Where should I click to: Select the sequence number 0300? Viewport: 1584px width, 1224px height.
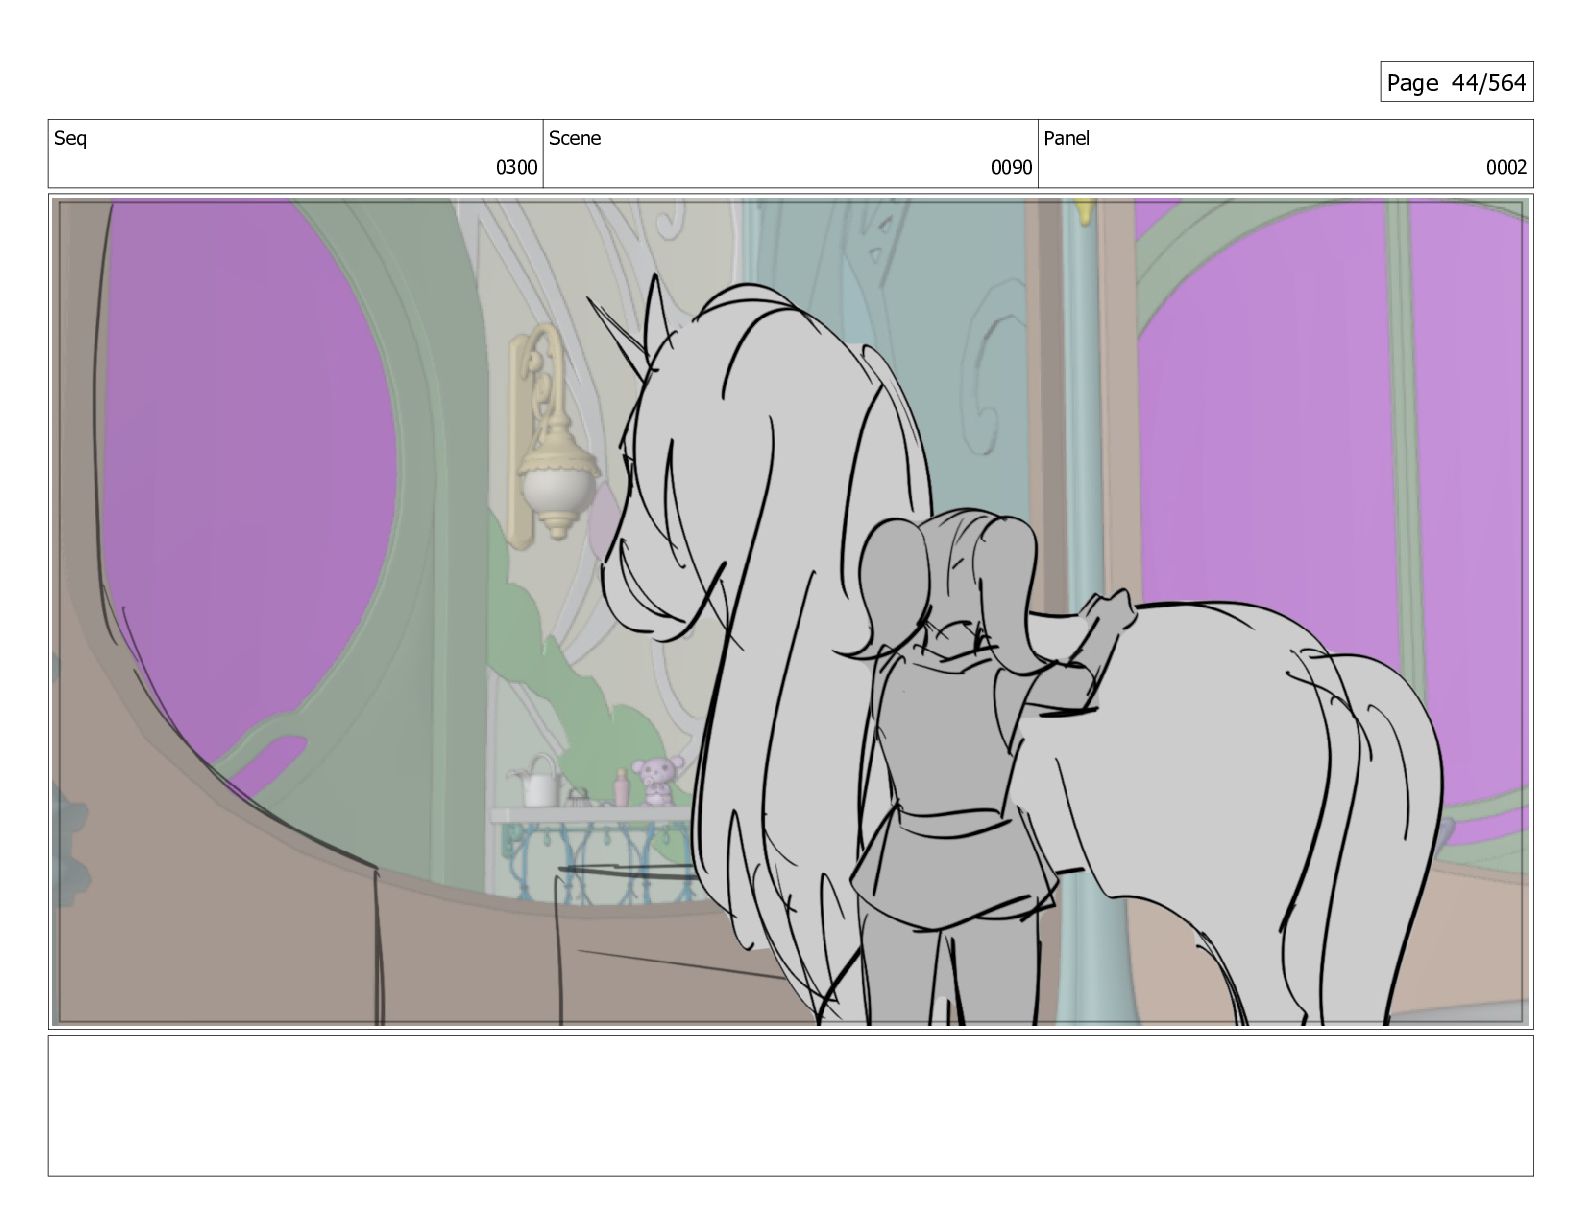coord(516,168)
